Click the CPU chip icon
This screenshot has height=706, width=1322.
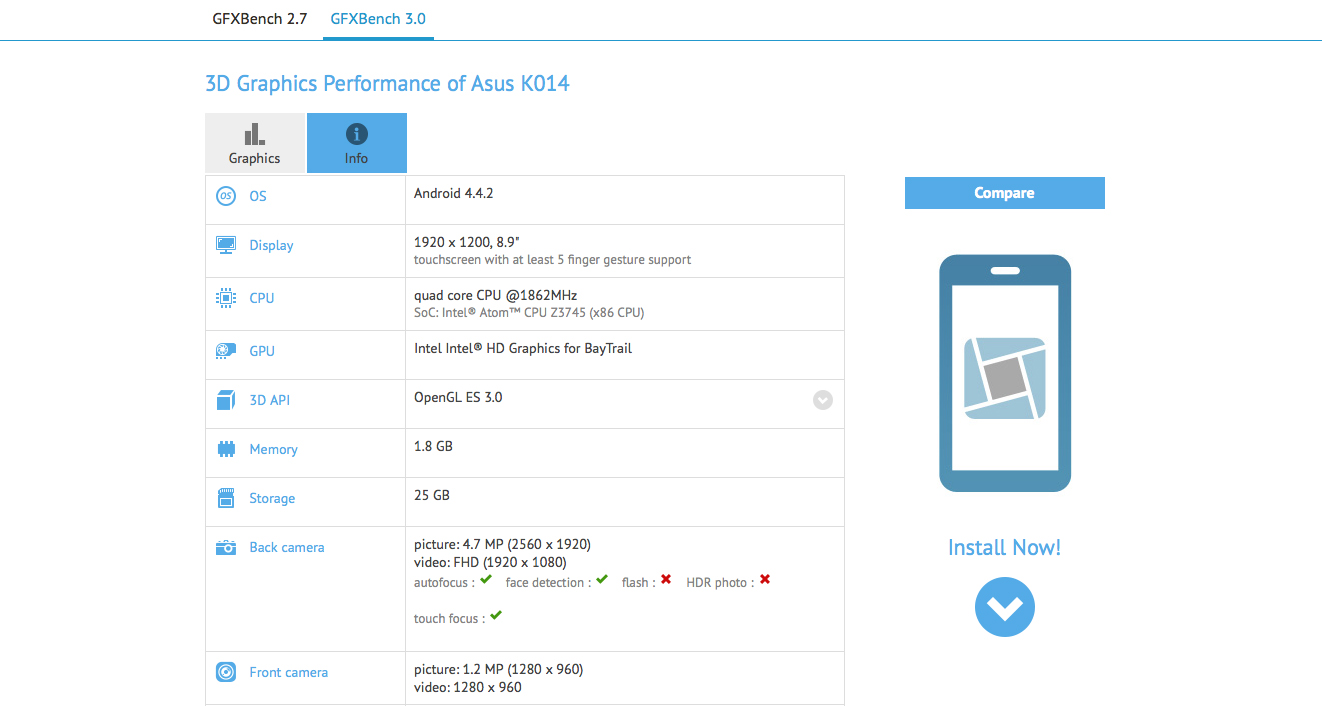click(226, 298)
